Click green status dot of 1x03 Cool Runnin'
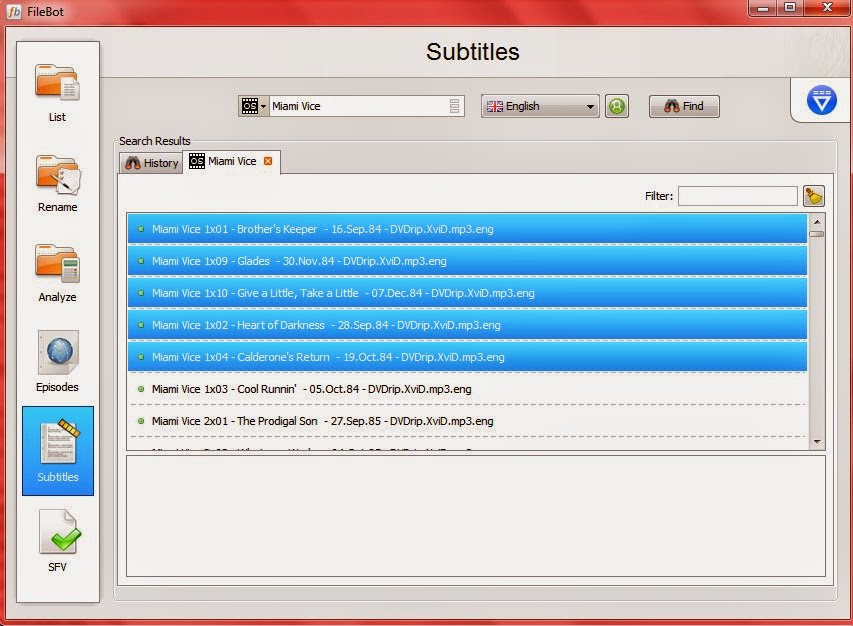The height and width of the screenshot is (626, 853). 141,389
